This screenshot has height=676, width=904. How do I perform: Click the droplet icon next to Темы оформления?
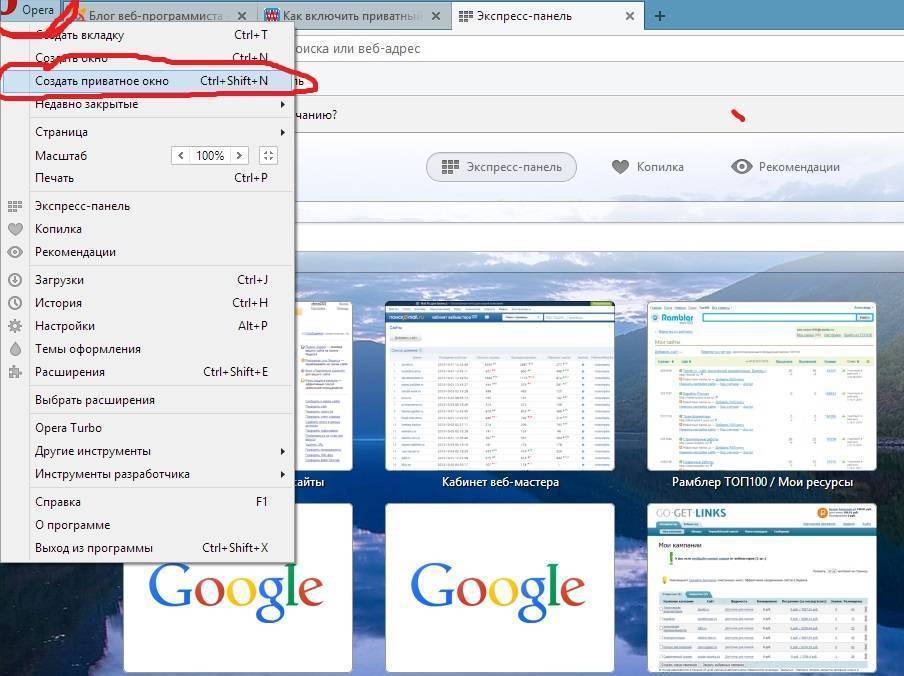click(15, 349)
